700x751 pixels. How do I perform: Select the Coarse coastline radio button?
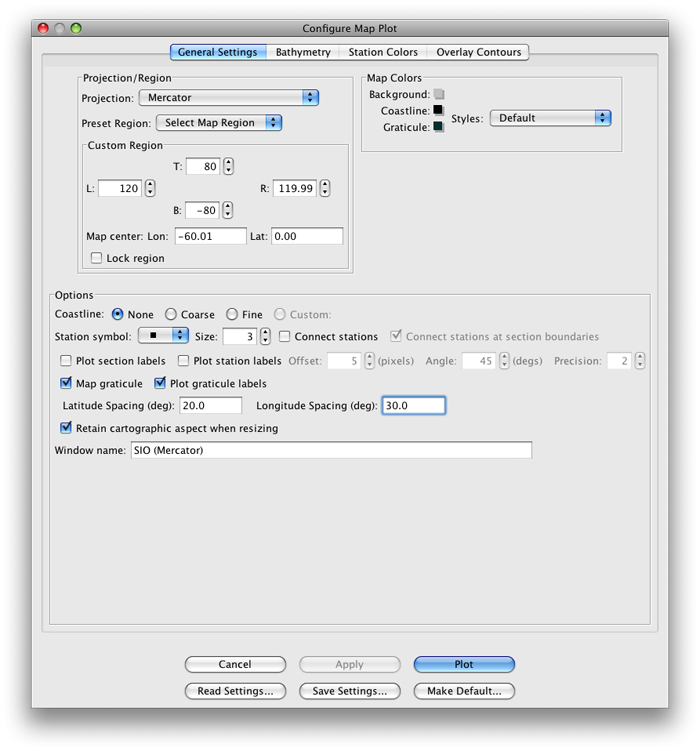tap(171, 314)
